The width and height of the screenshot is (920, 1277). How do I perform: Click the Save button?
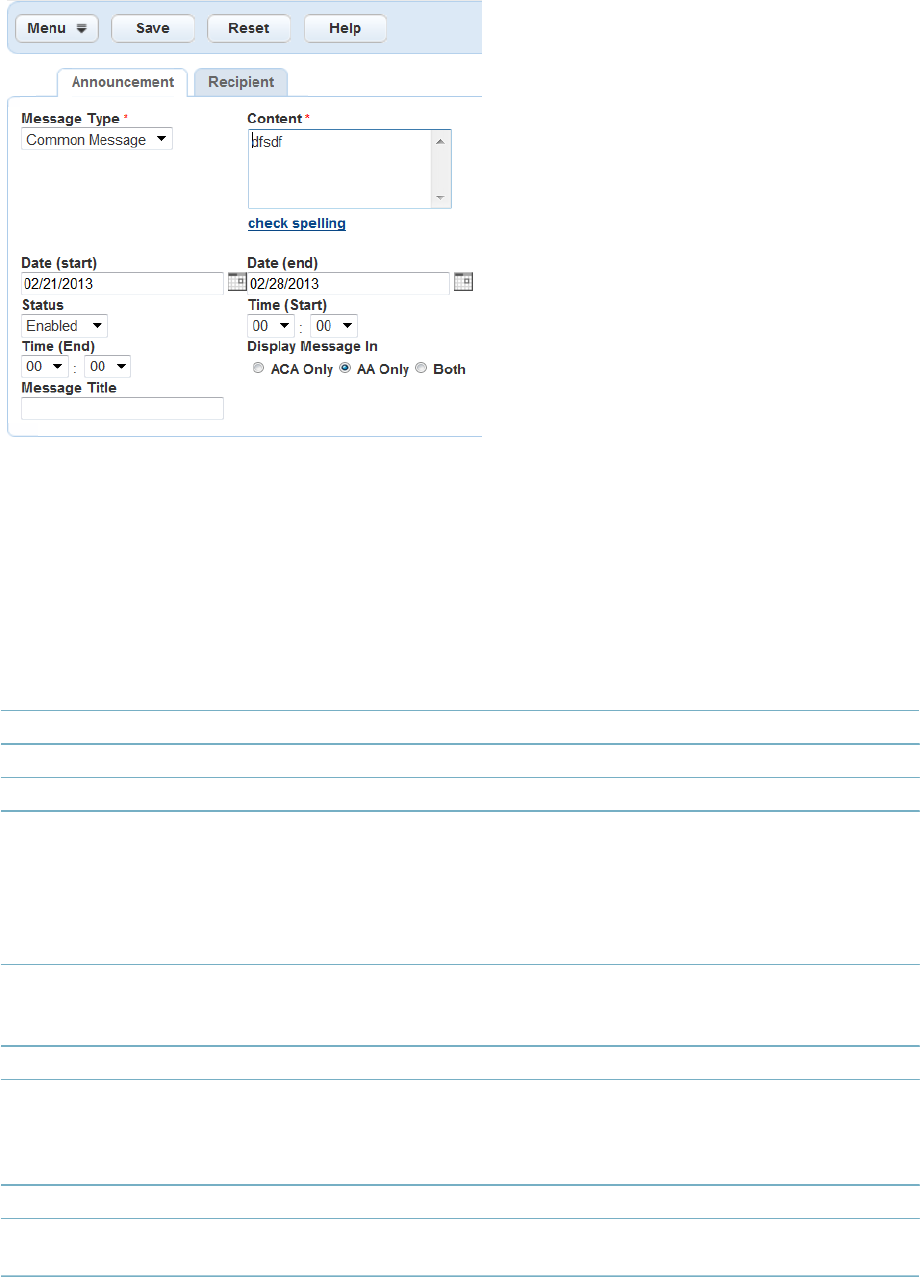(x=153, y=28)
